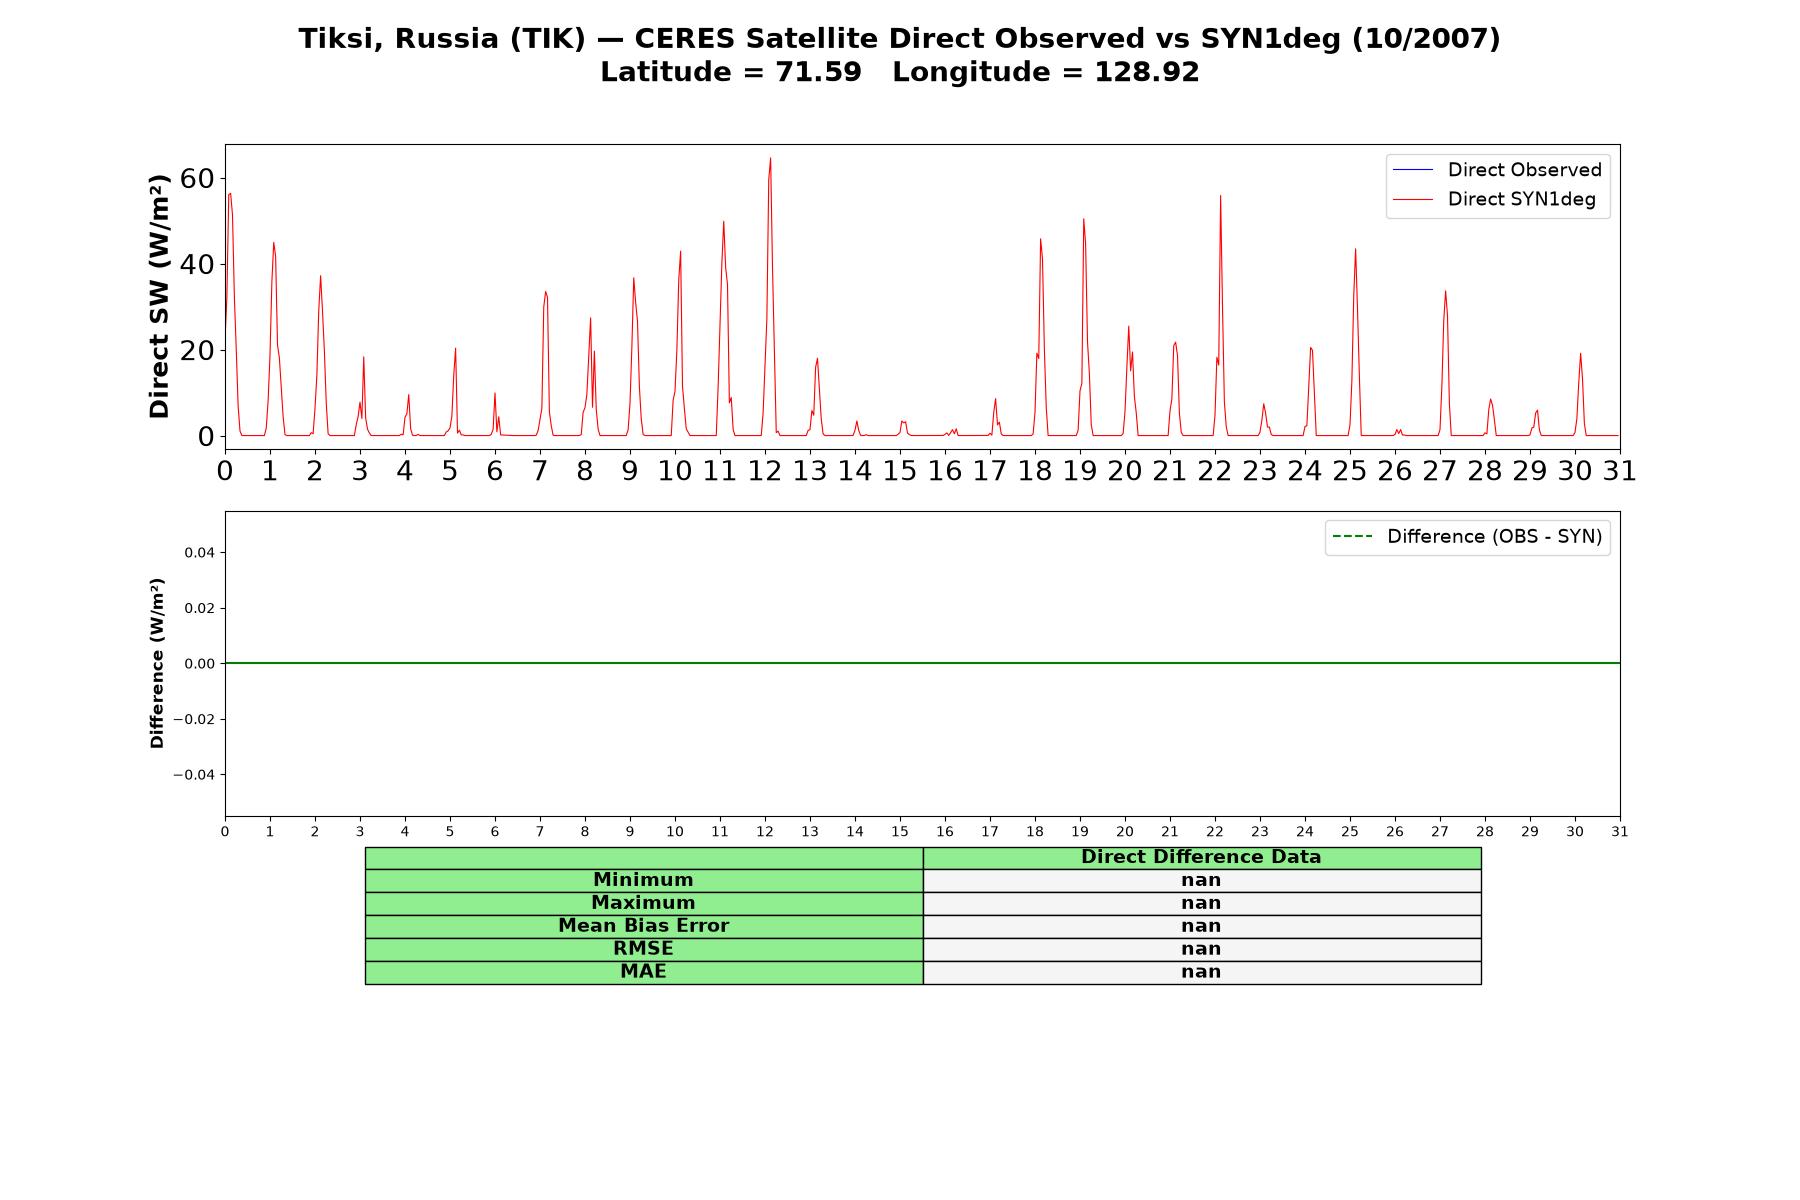Viewport: 1800px width, 1200px height.
Task: Click the Direct SW (W/m²) axis label
Action: [x=159, y=296]
